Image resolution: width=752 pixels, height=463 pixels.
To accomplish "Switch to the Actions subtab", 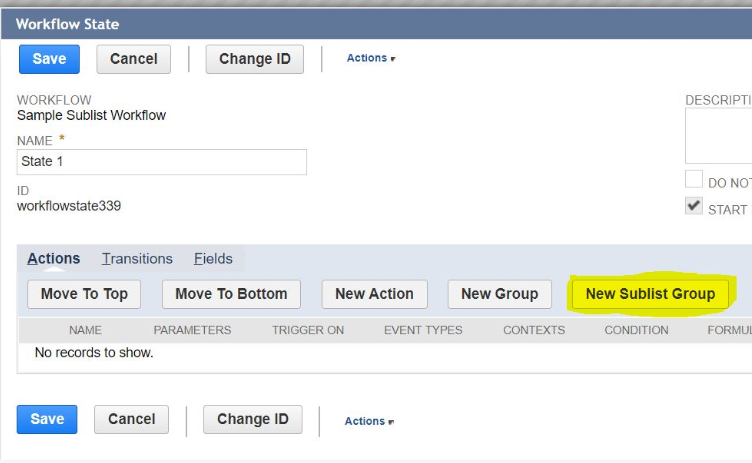I will click(53, 259).
